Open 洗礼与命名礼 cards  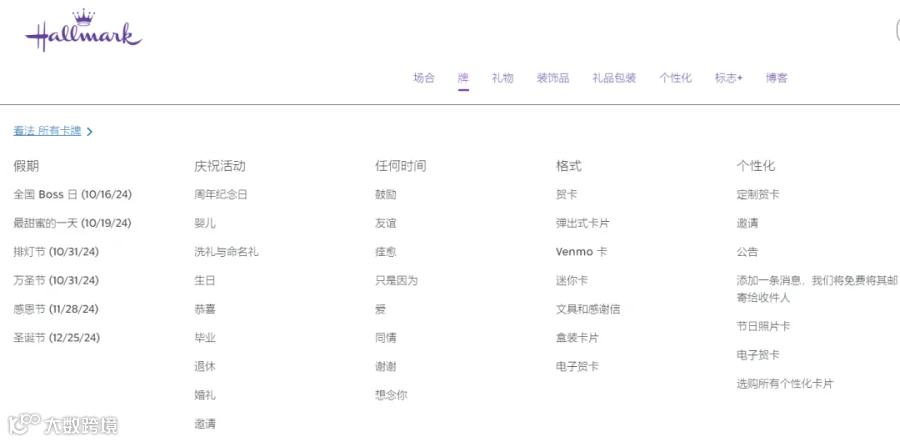pos(226,252)
